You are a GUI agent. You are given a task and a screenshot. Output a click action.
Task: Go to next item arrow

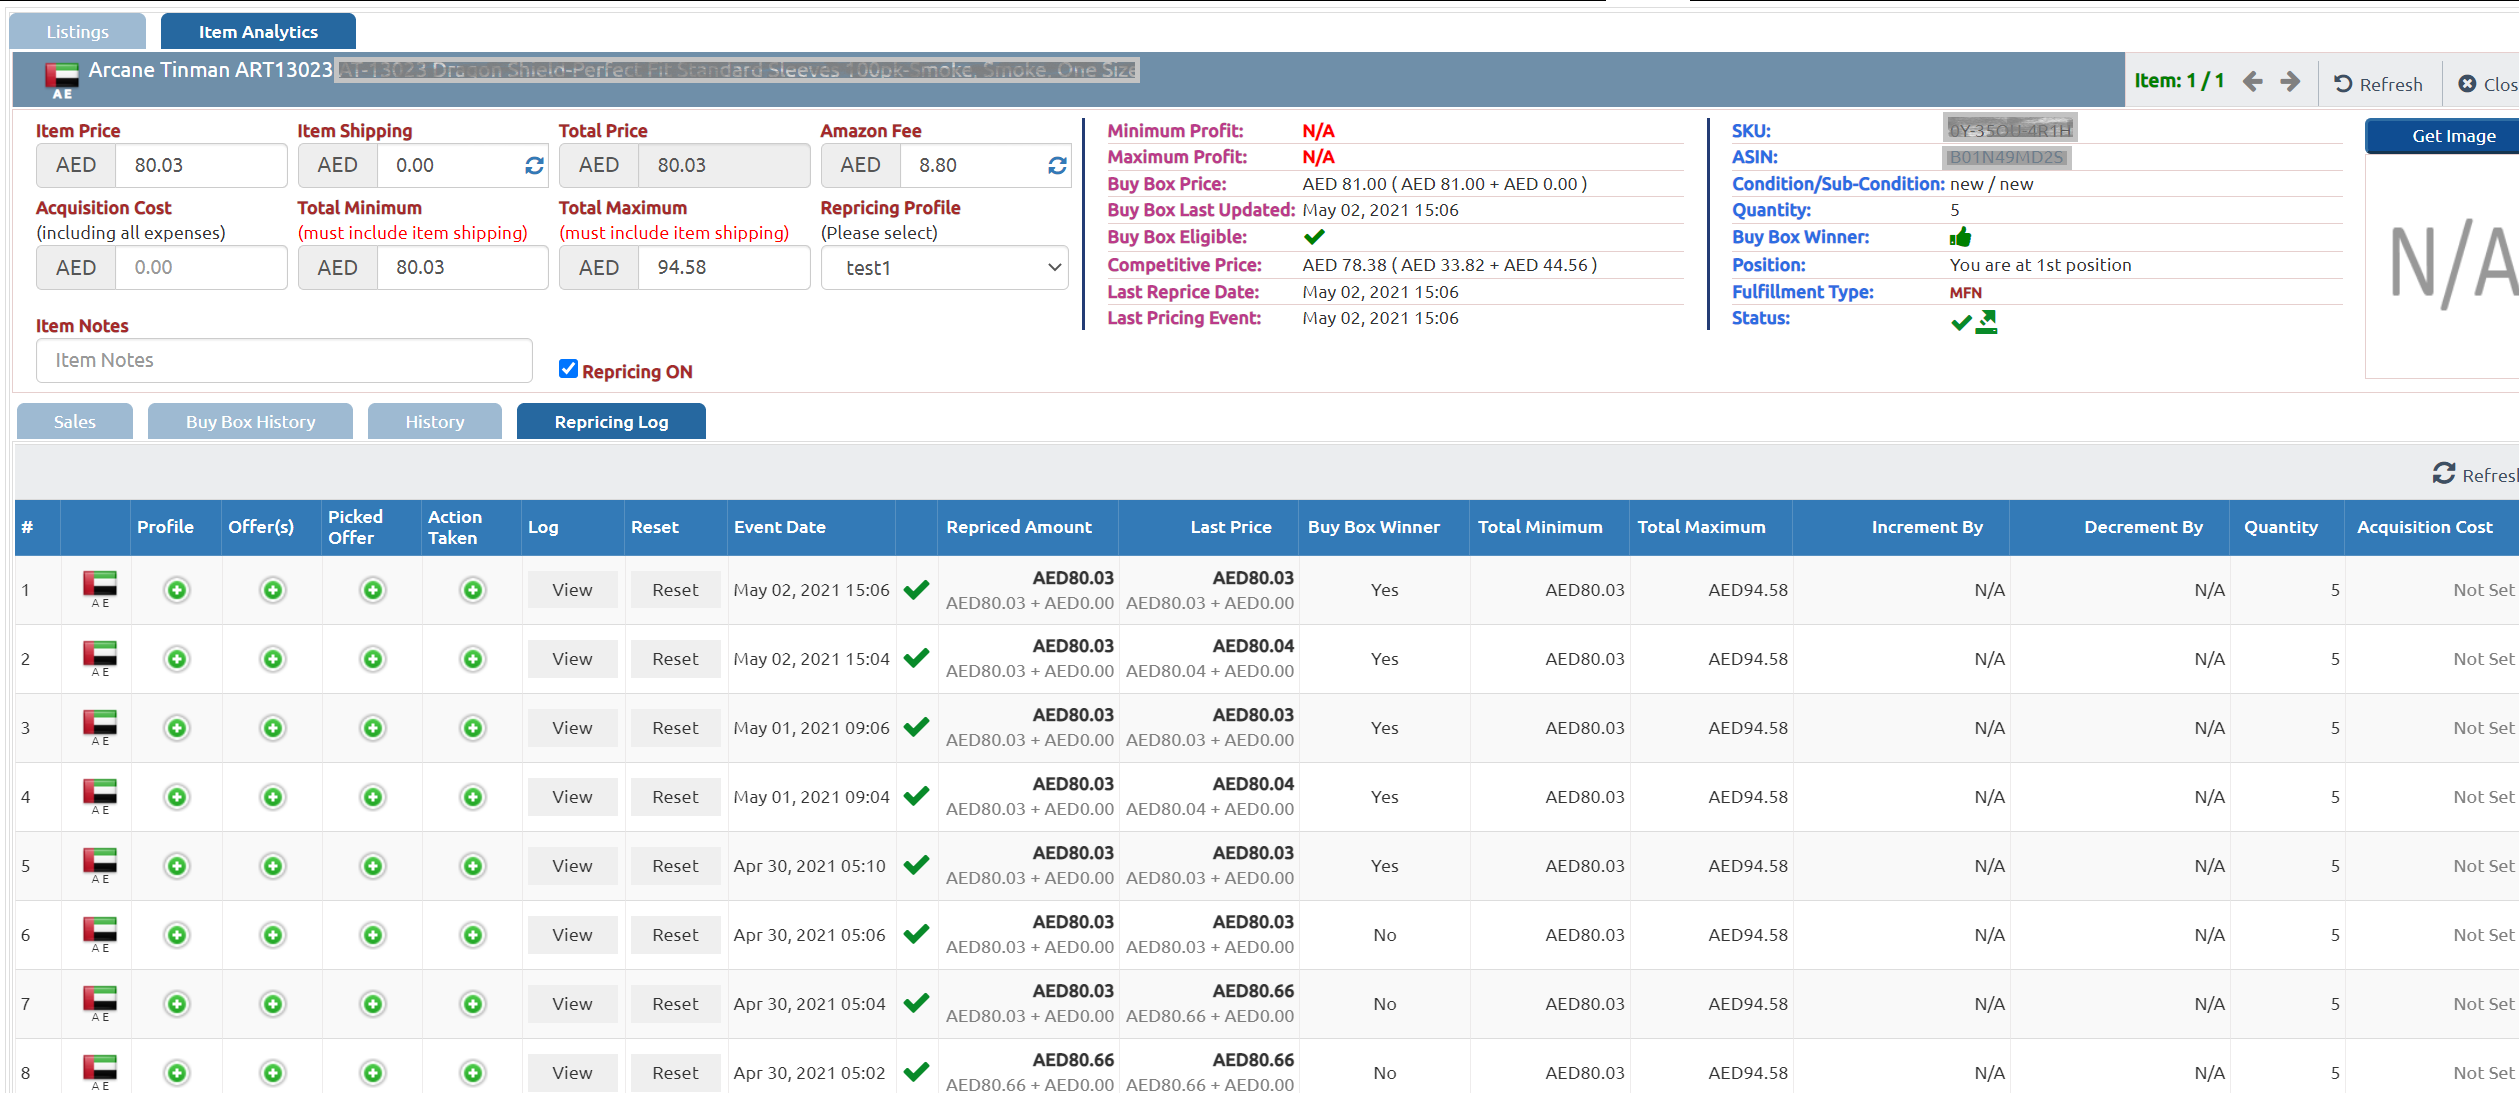(x=2290, y=82)
